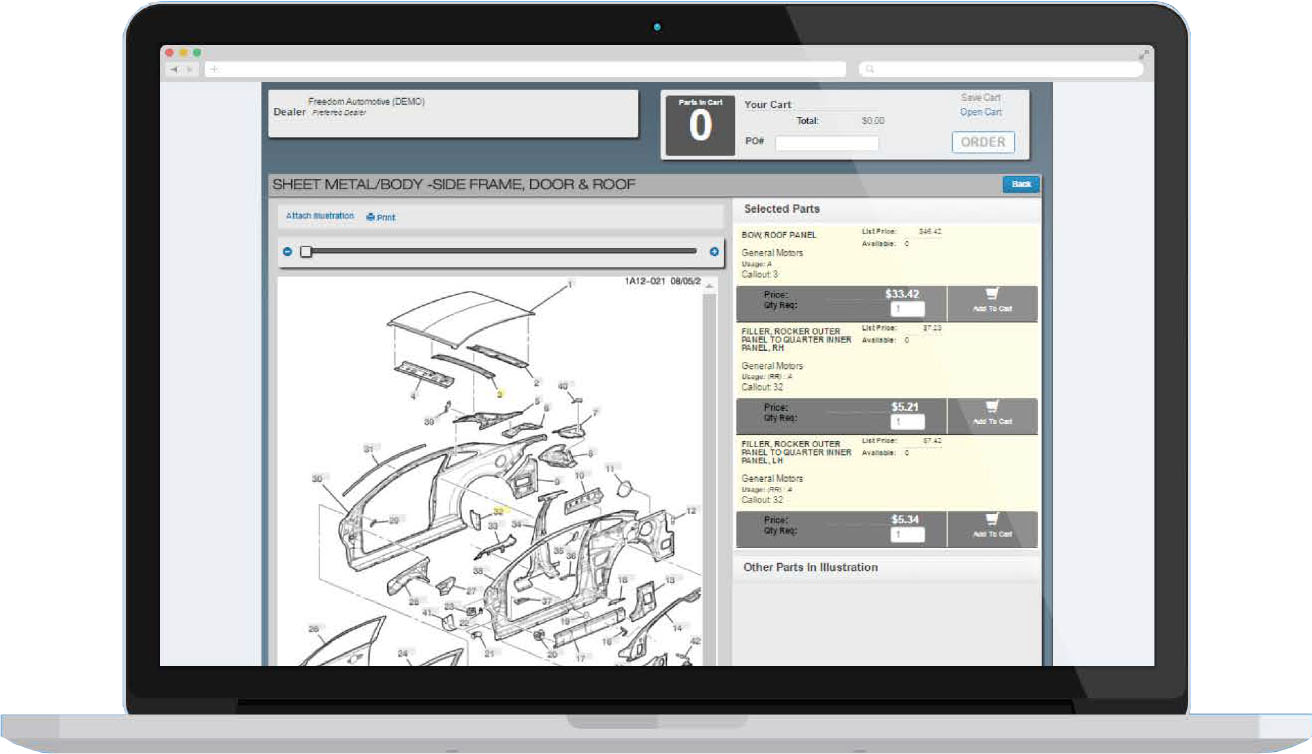Collapse the Selected Parts section header
Viewport: 1312px width, 754px height.
coord(782,209)
